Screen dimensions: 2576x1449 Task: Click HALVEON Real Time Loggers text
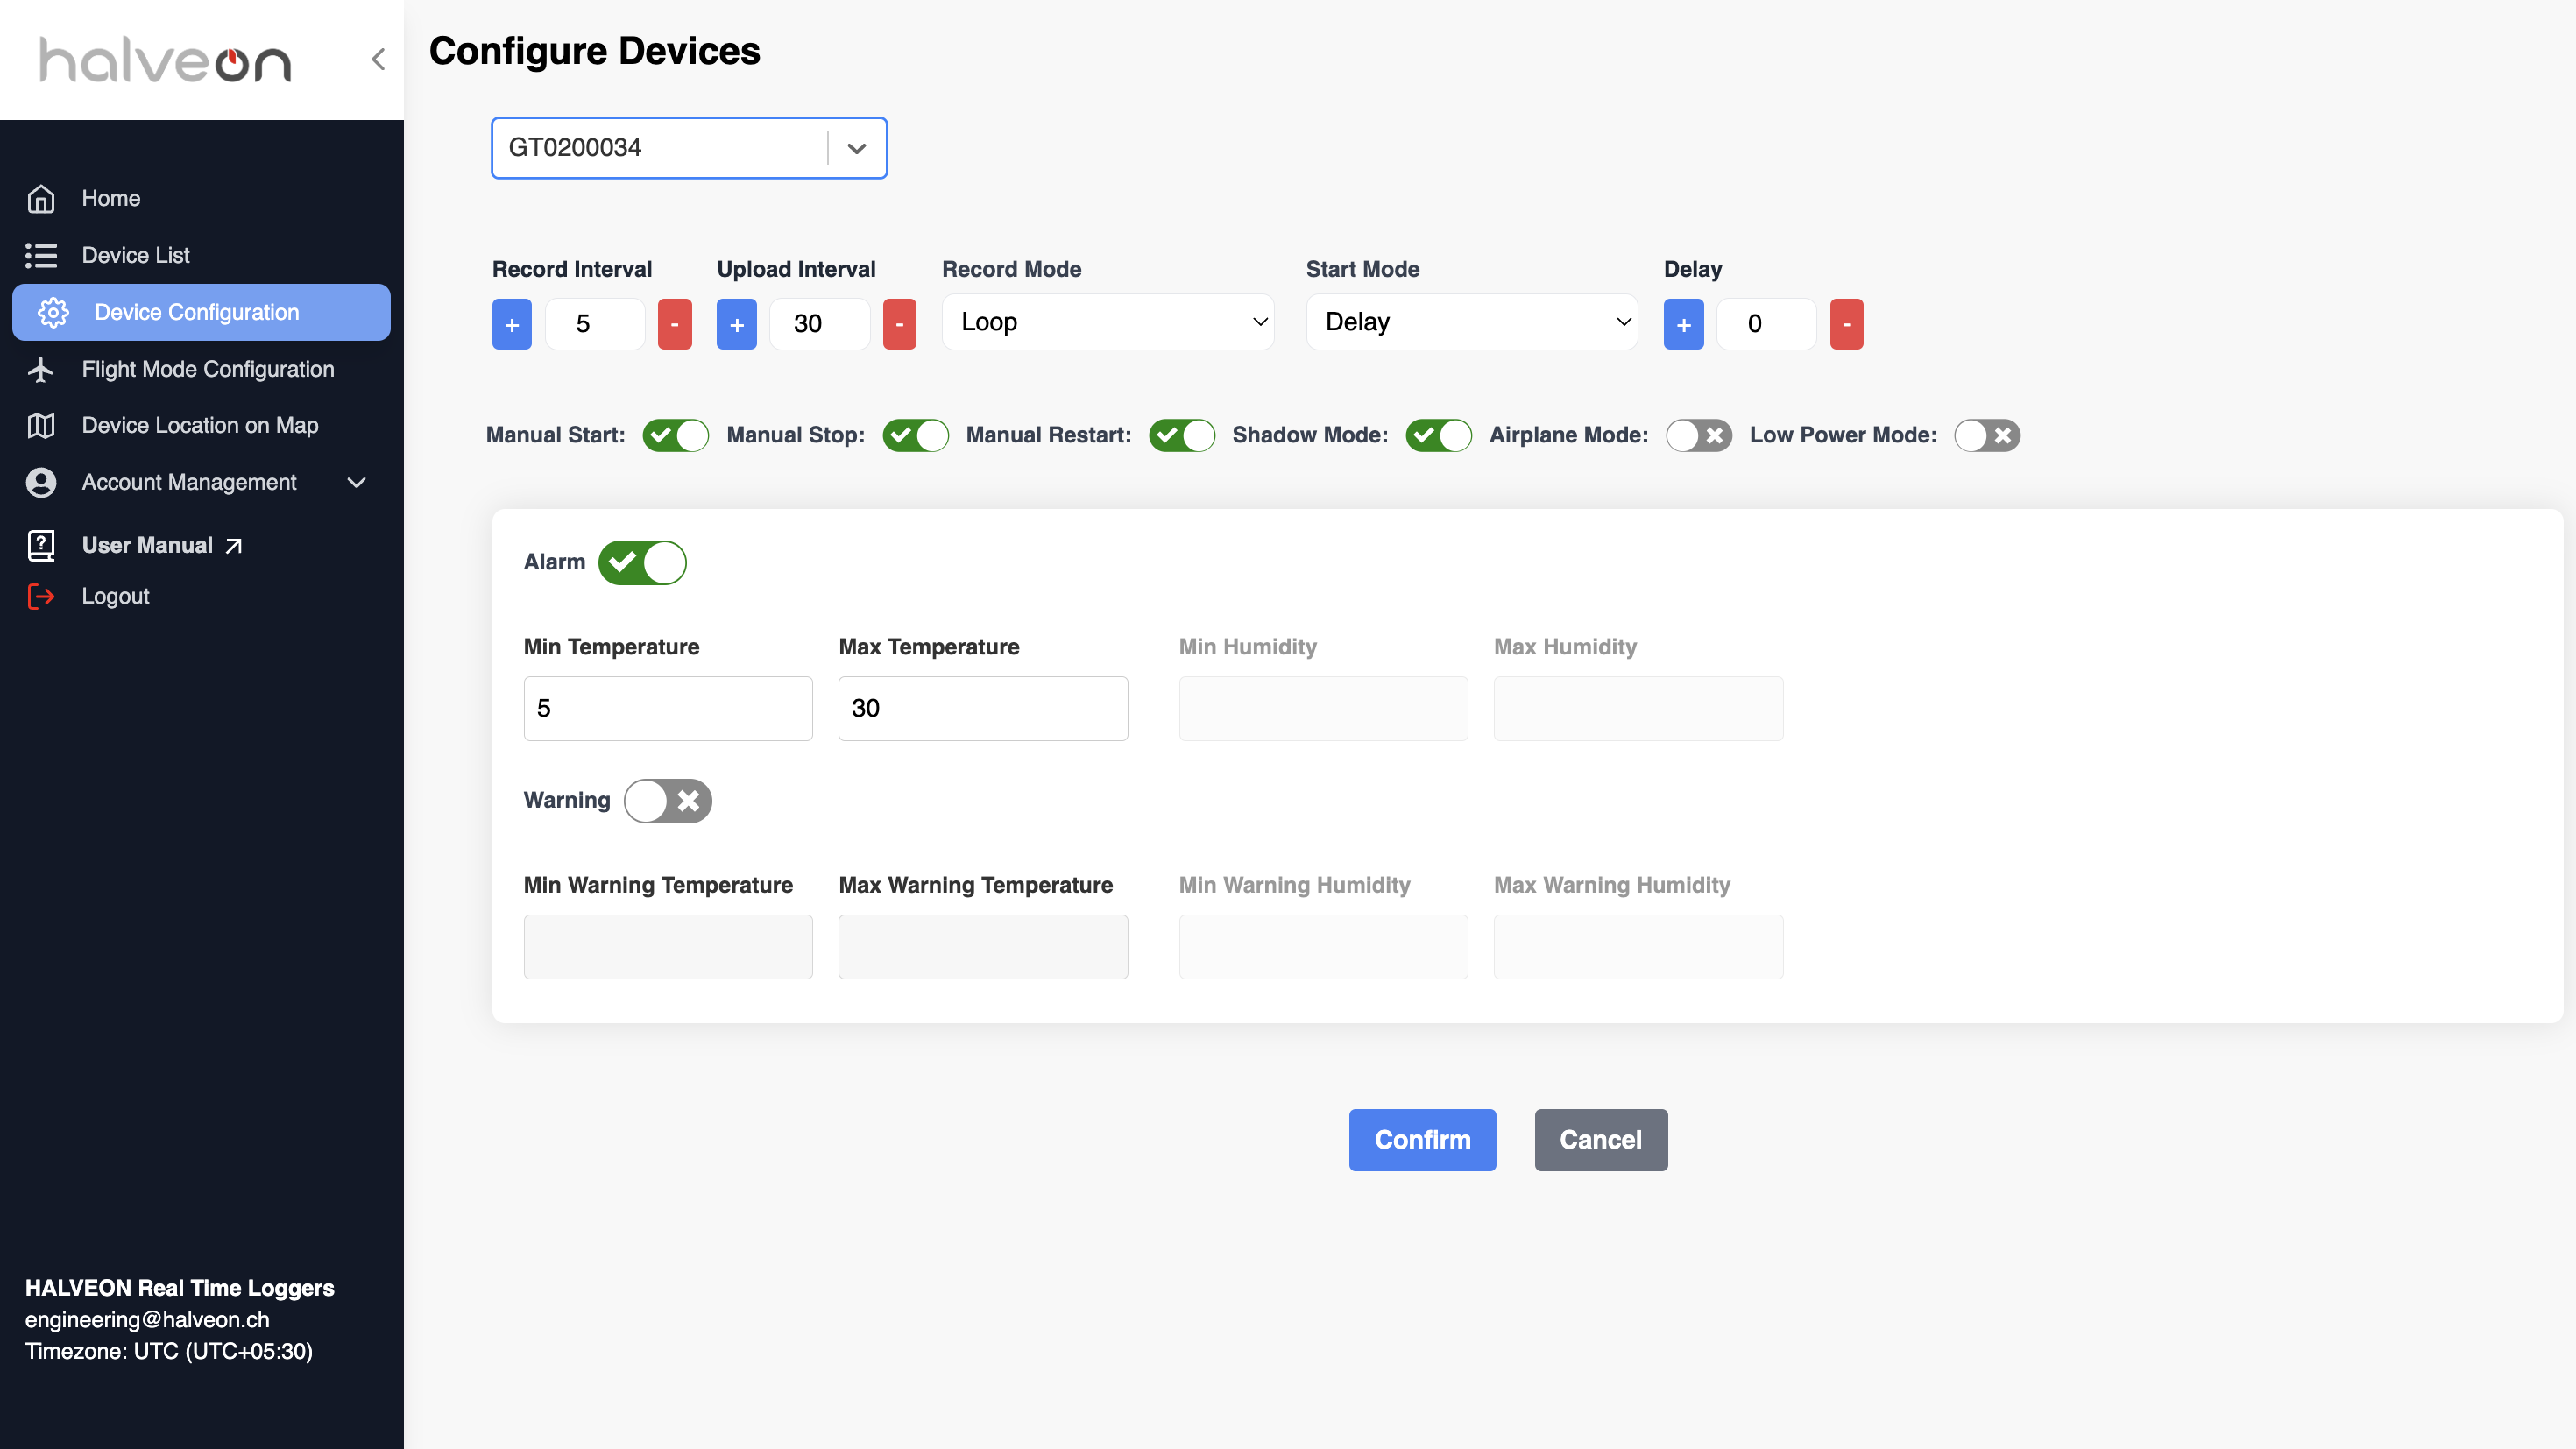[x=180, y=1288]
